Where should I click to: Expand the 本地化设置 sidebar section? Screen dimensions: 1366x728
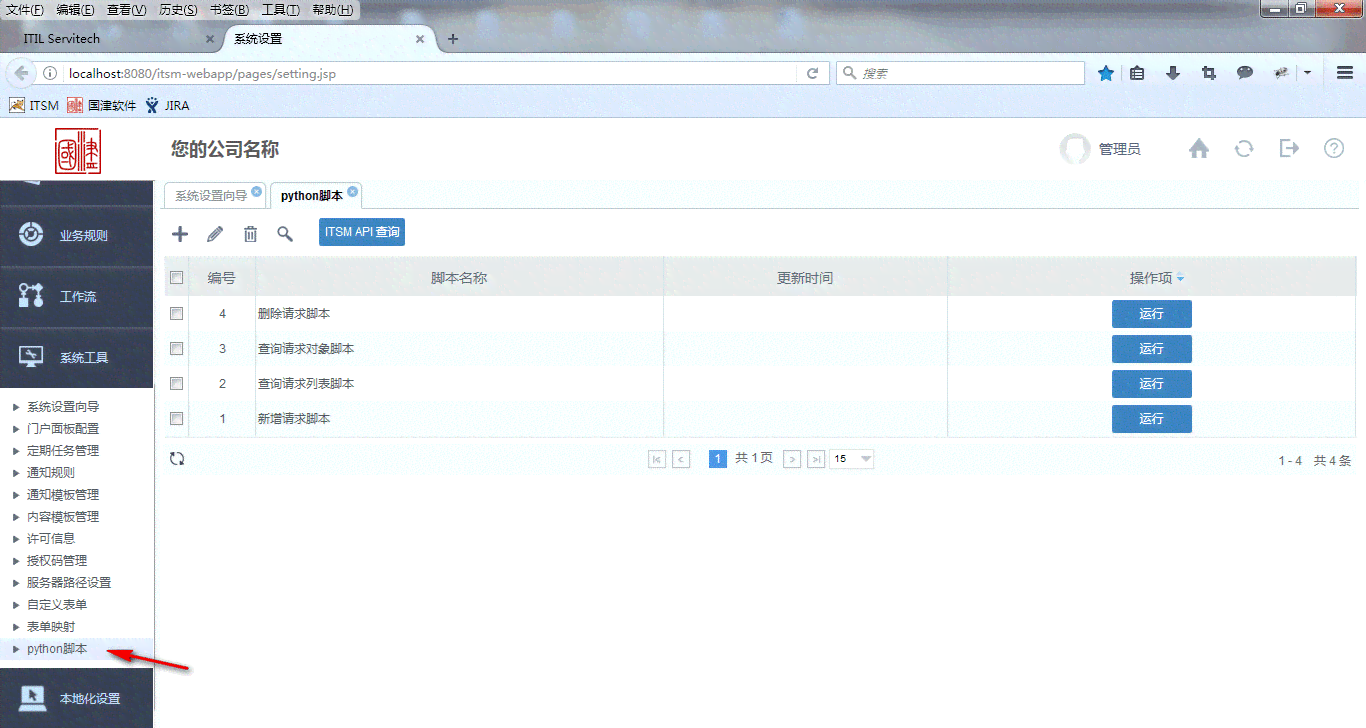76,698
